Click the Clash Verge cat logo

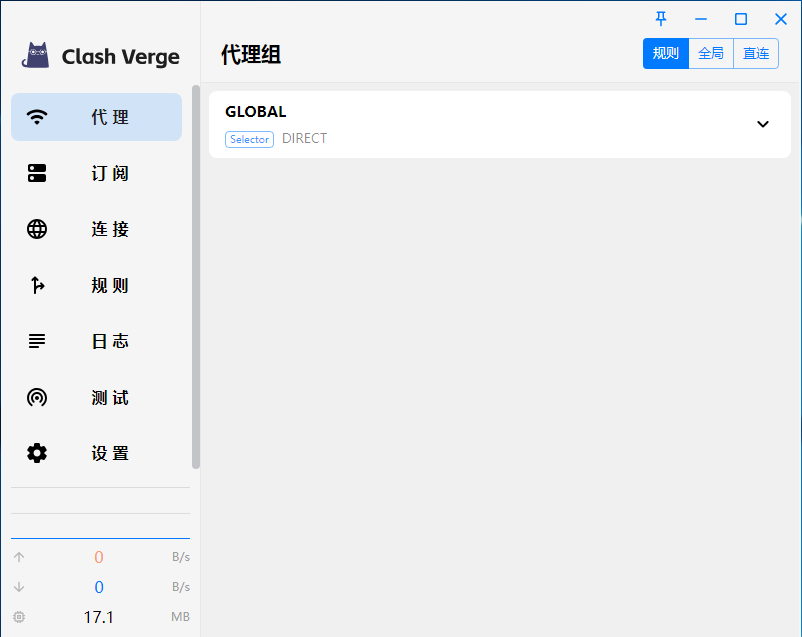tap(36, 56)
